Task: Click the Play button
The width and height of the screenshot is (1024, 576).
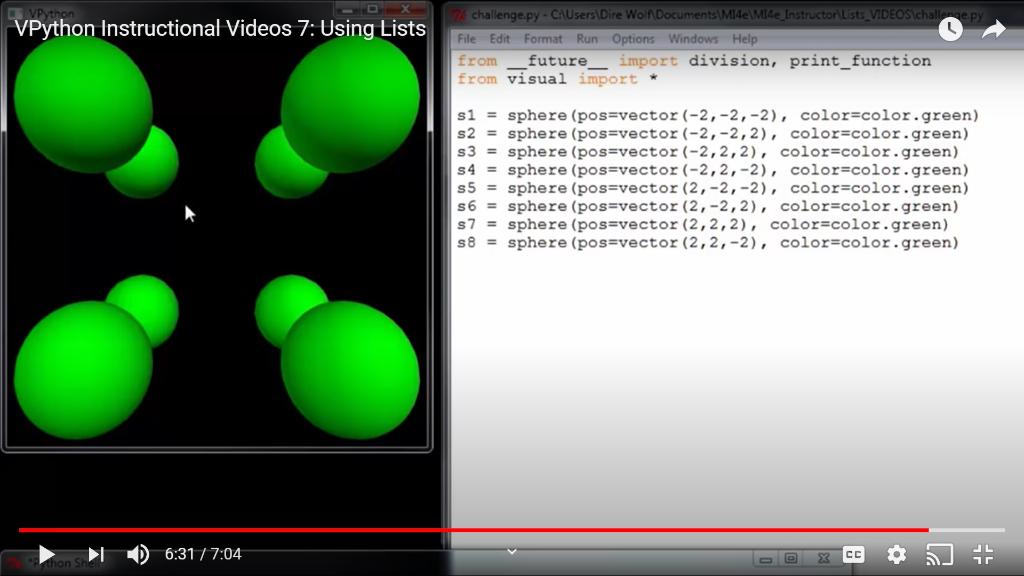Action: point(46,554)
